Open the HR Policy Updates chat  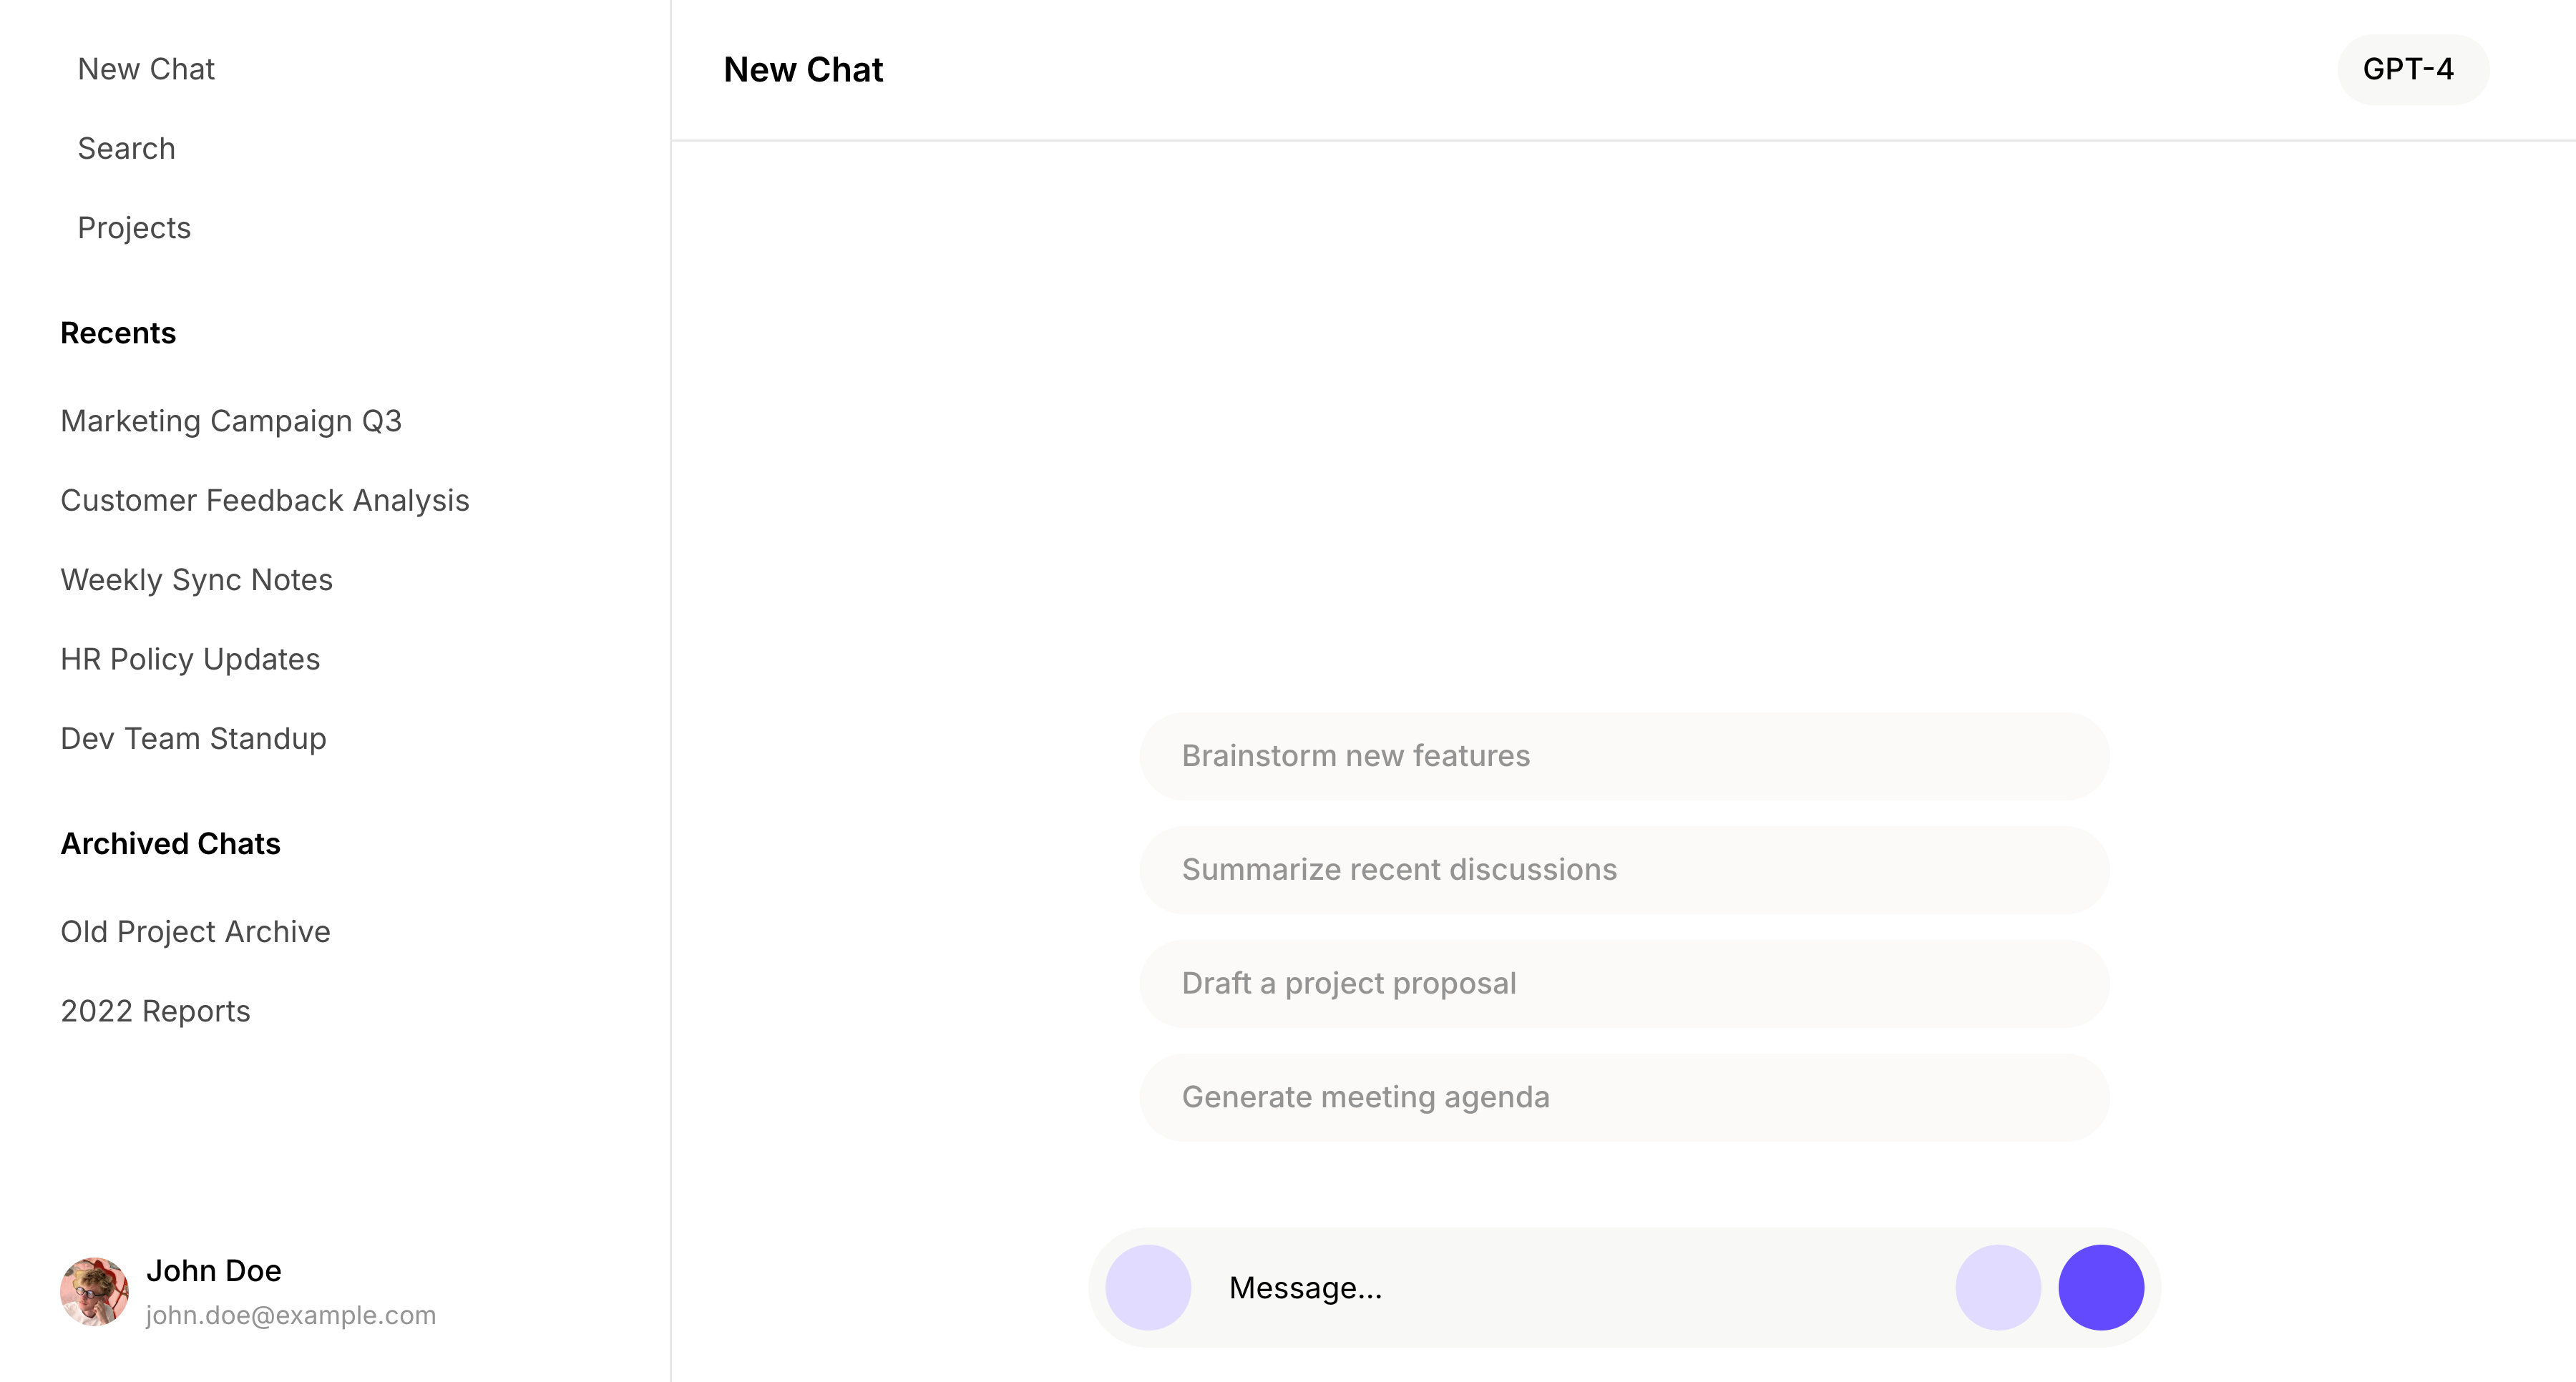coord(190,659)
